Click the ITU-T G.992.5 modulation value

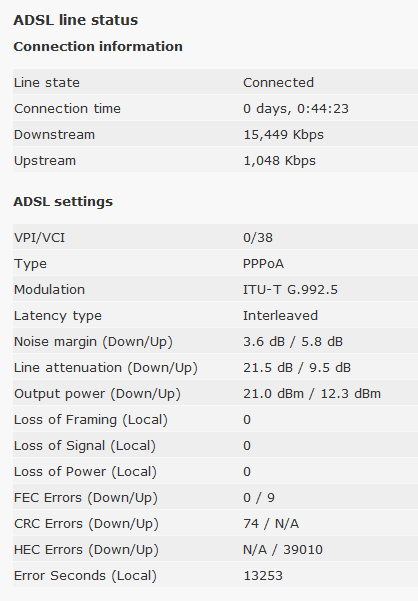(x=290, y=289)
